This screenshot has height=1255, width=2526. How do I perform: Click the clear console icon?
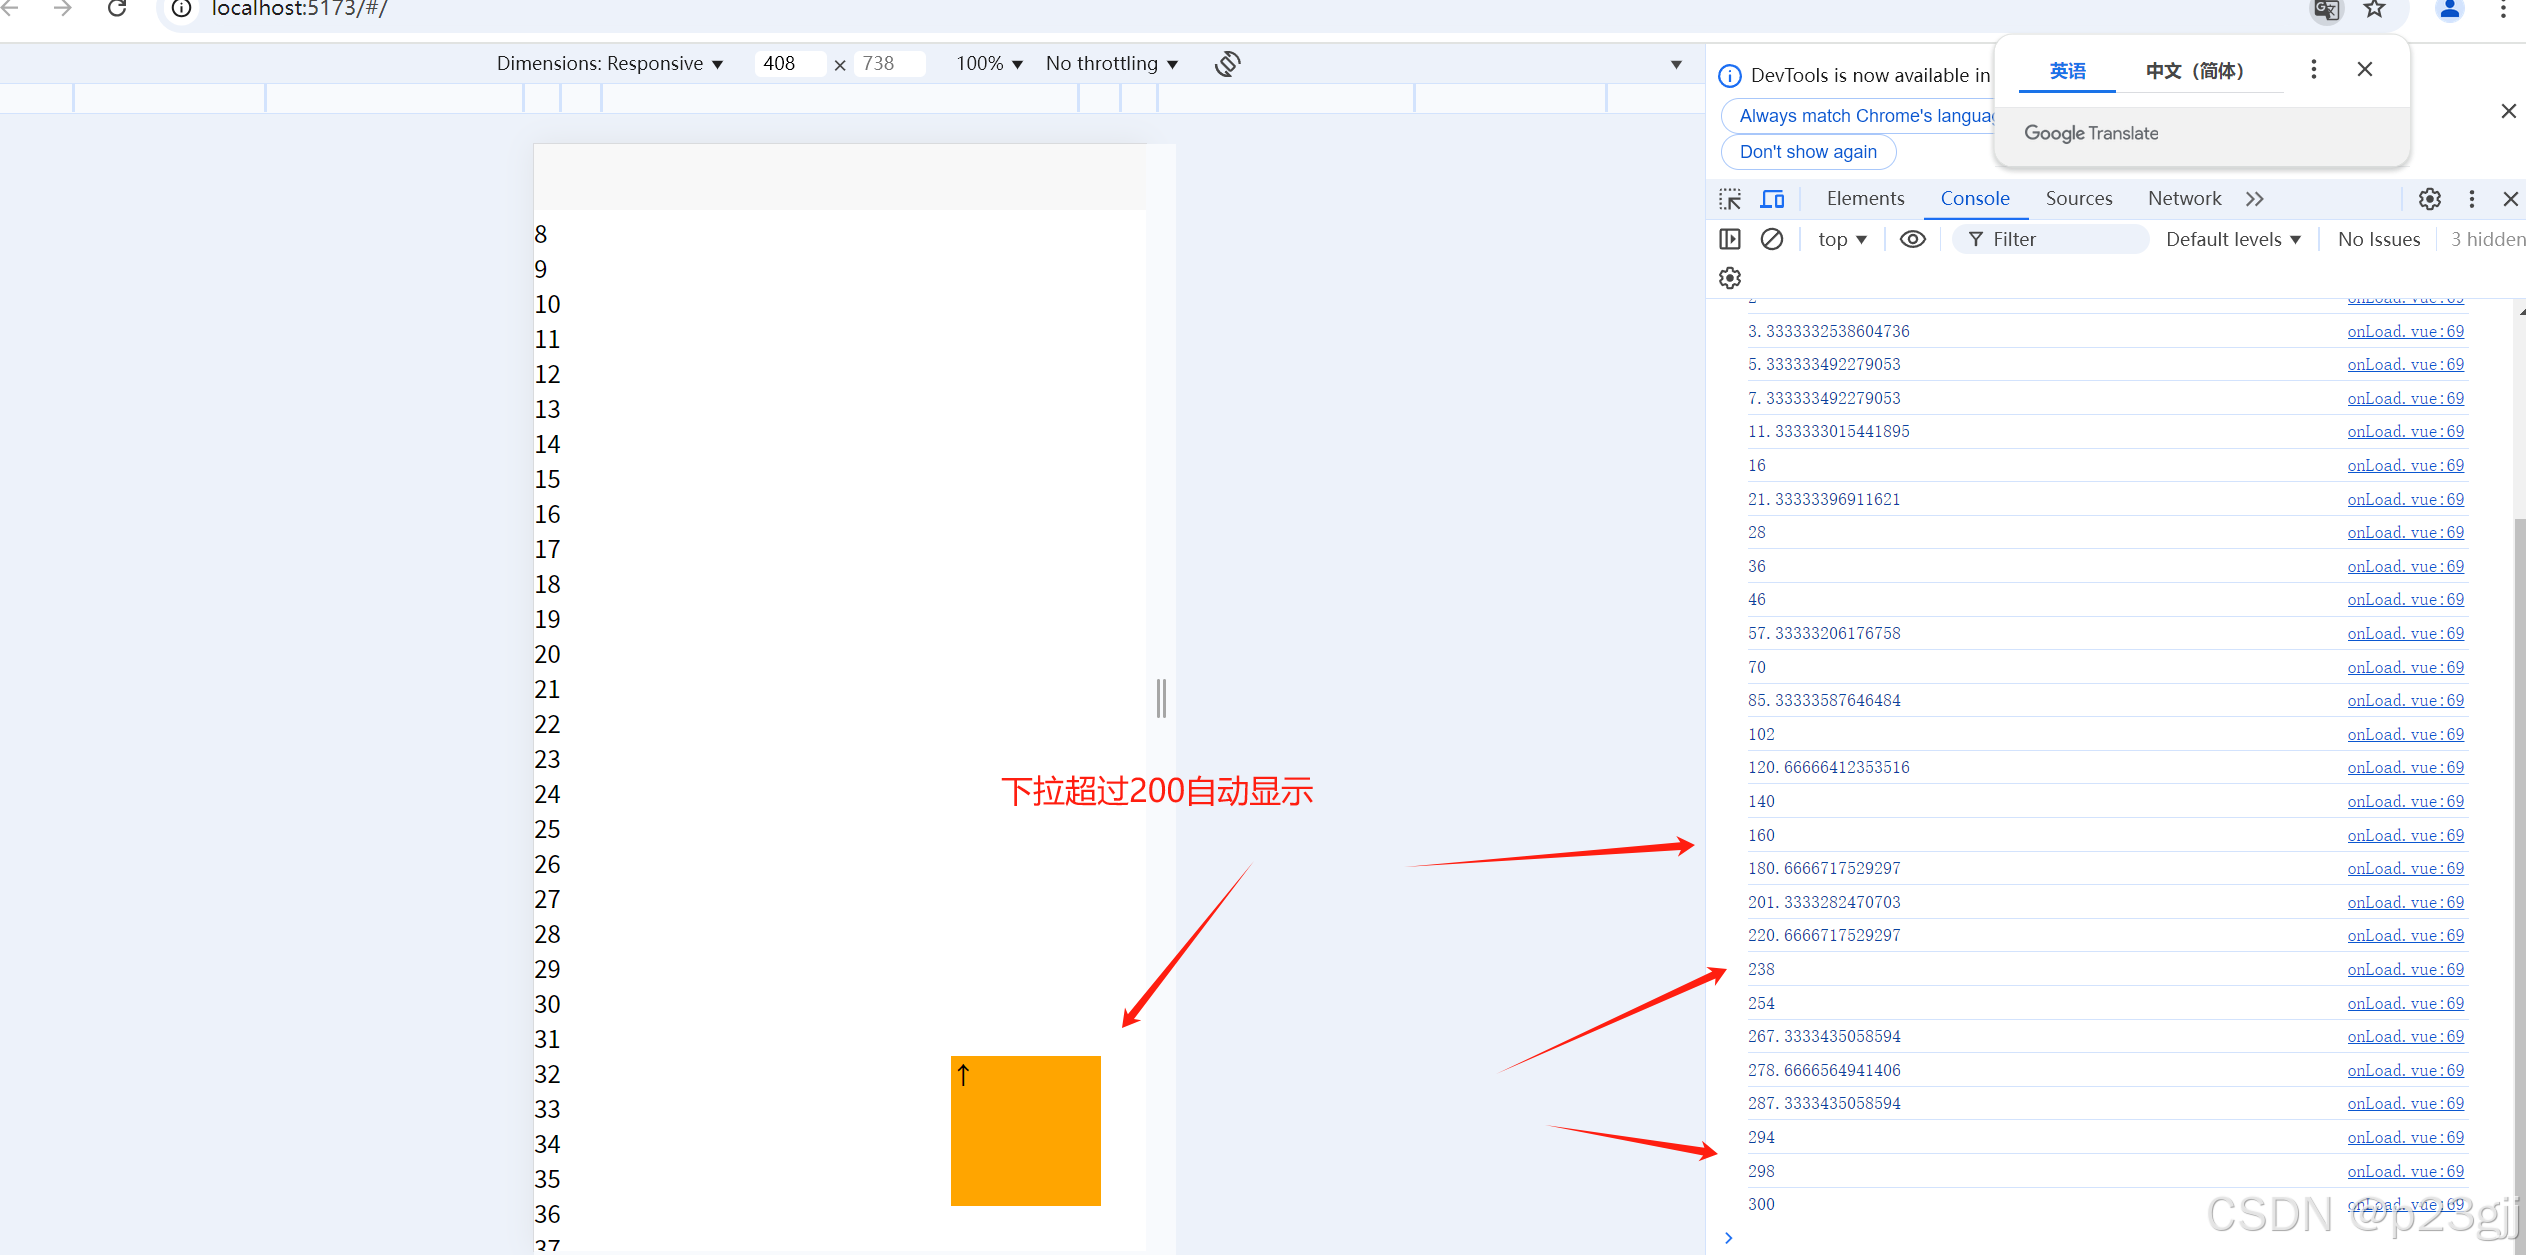[1771, 239]
